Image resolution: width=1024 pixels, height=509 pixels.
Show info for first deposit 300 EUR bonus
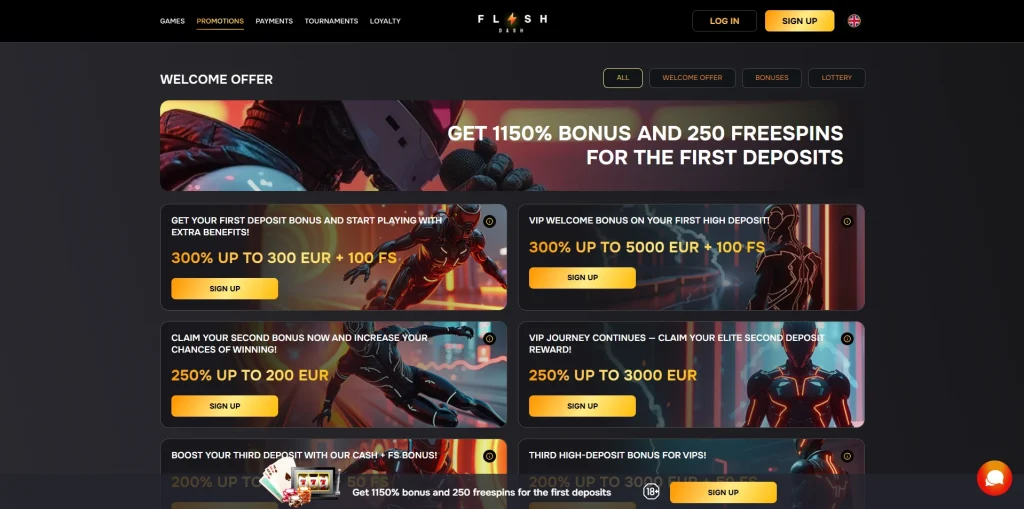tap(489, 222)
